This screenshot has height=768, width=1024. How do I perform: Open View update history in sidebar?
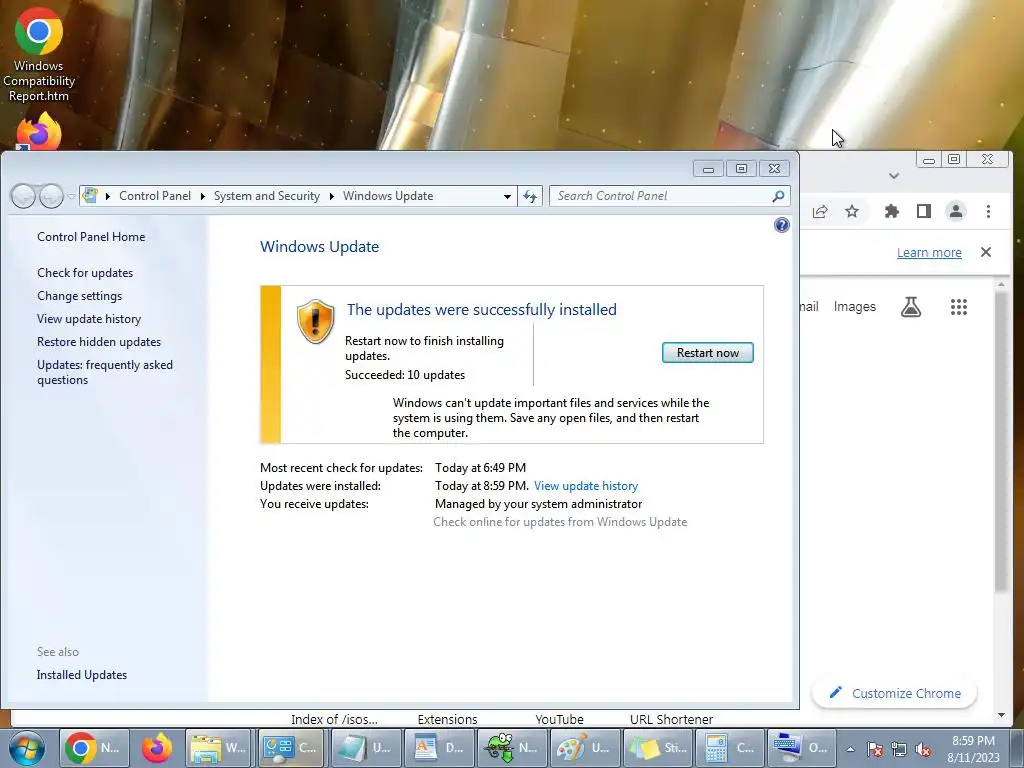pyautogui.click(x=89, y=319)
